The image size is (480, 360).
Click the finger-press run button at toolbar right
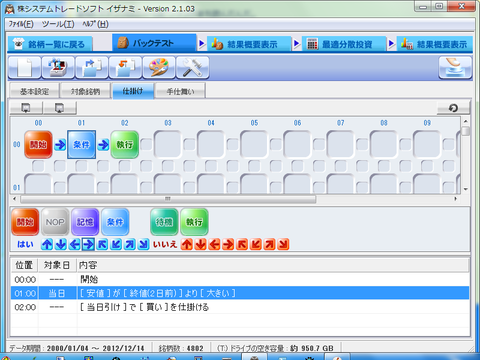[455, 68]
